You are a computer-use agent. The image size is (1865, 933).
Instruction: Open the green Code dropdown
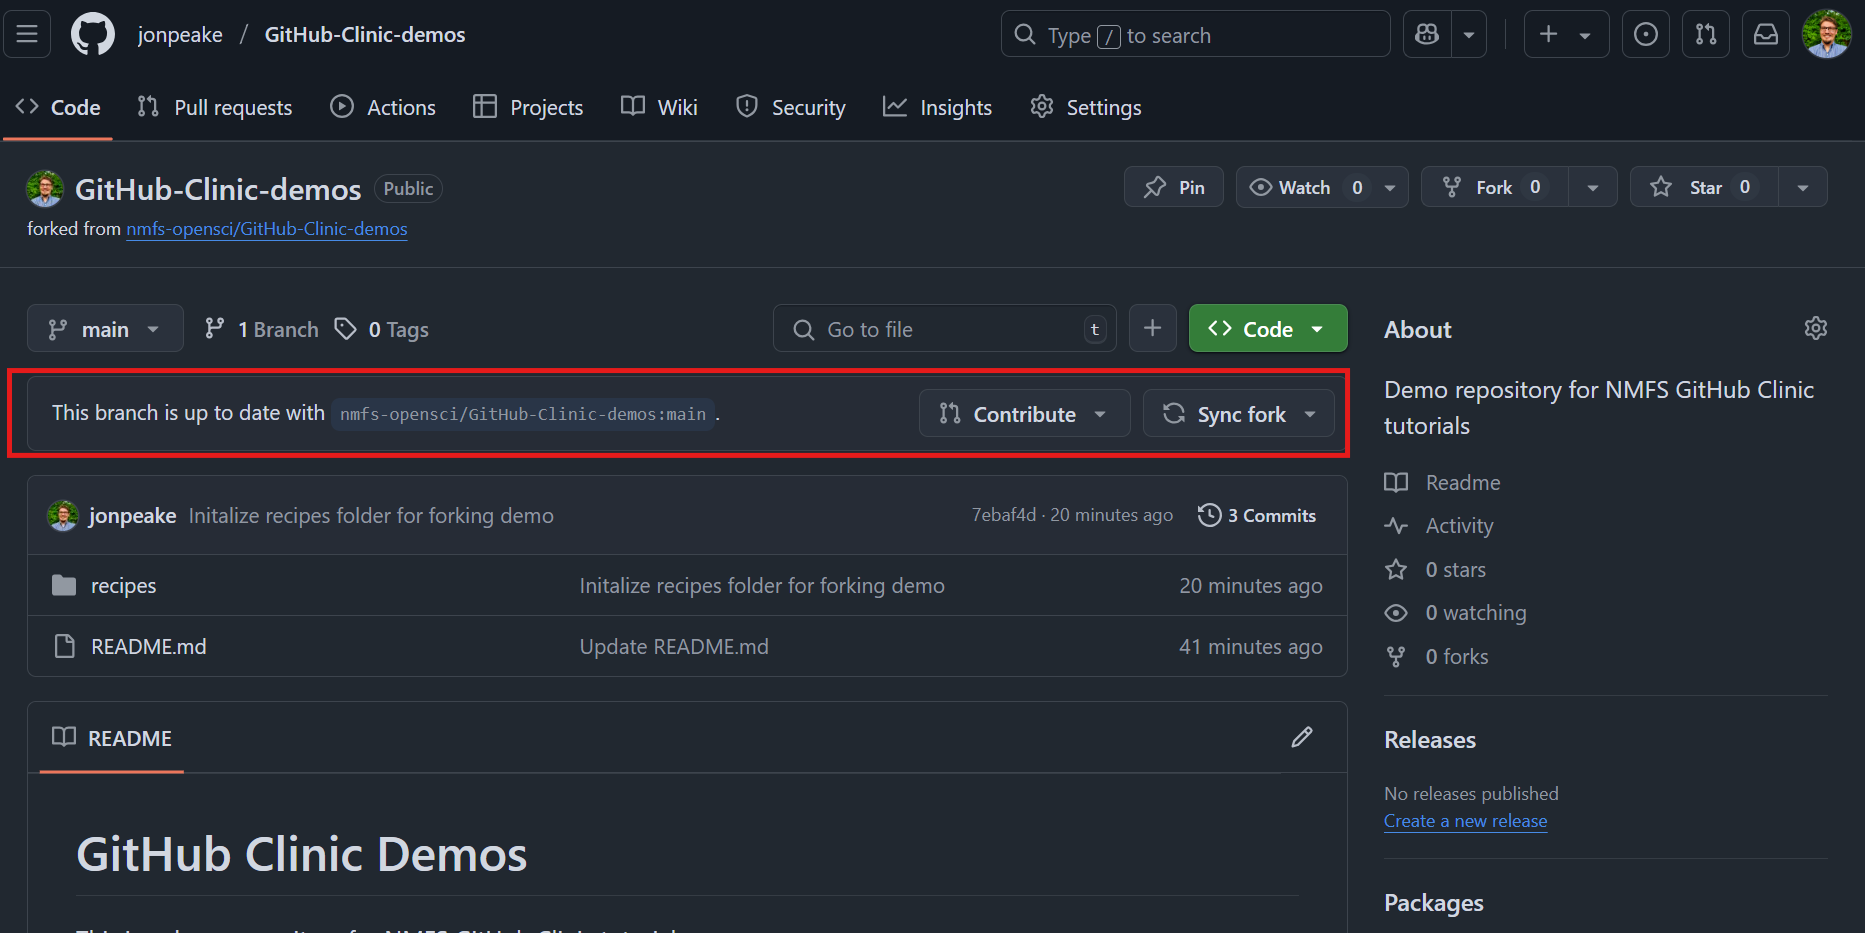click(x=1268, y=329)
